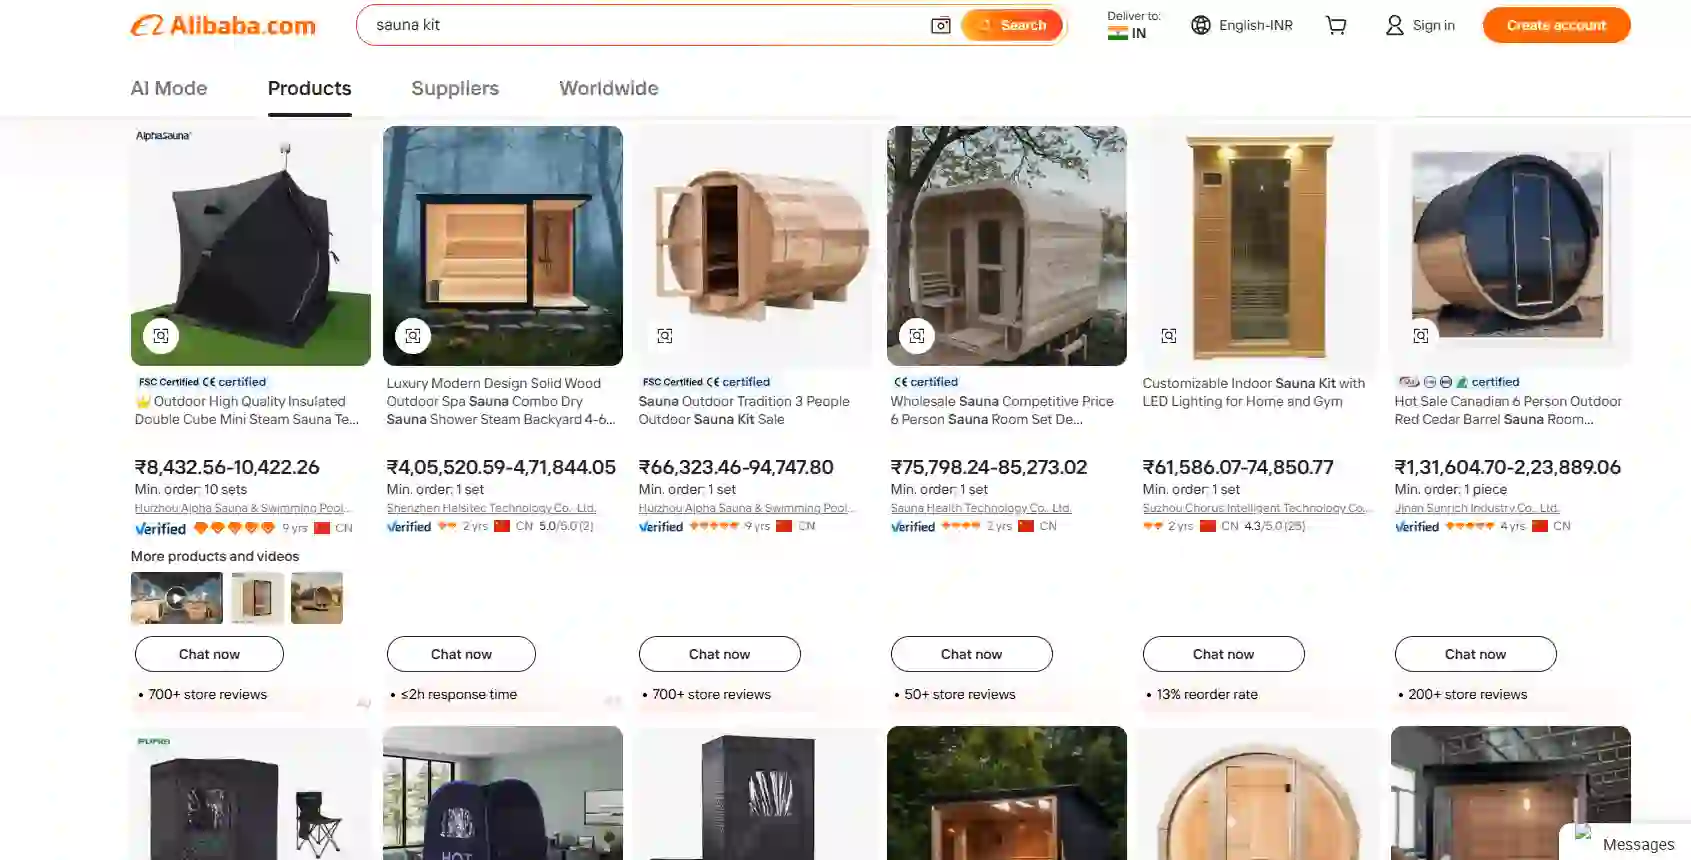Click the Sign in user icon
The height and width of the screenshot is (860, 1691).
1394,25
